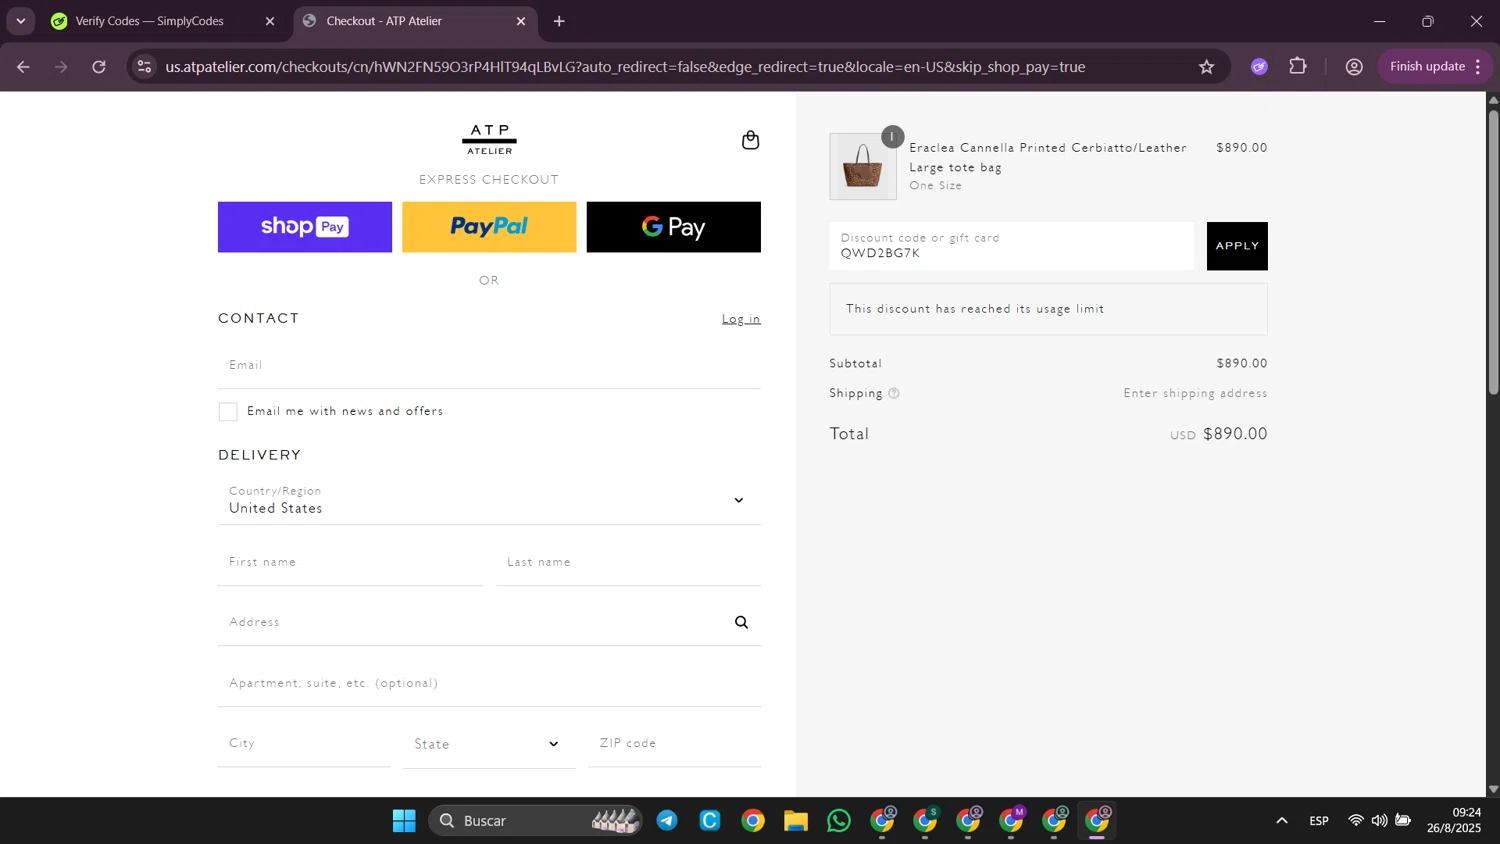Click the Total amount USD $890.00
The width and height of the screenshot is (1500, 844).
tap(1218, 434)
